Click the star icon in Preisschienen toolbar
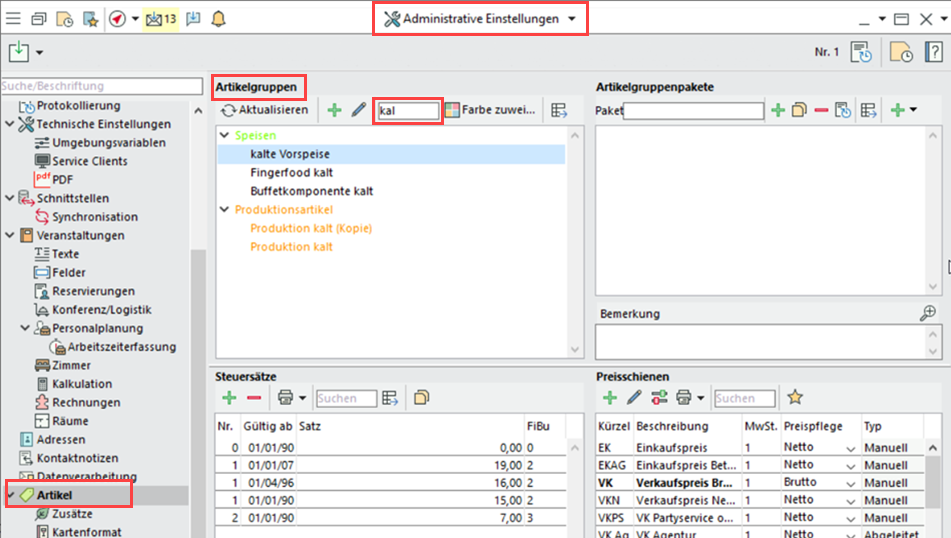951x538 pixels. pyautogui.click(x=795, y=398)
